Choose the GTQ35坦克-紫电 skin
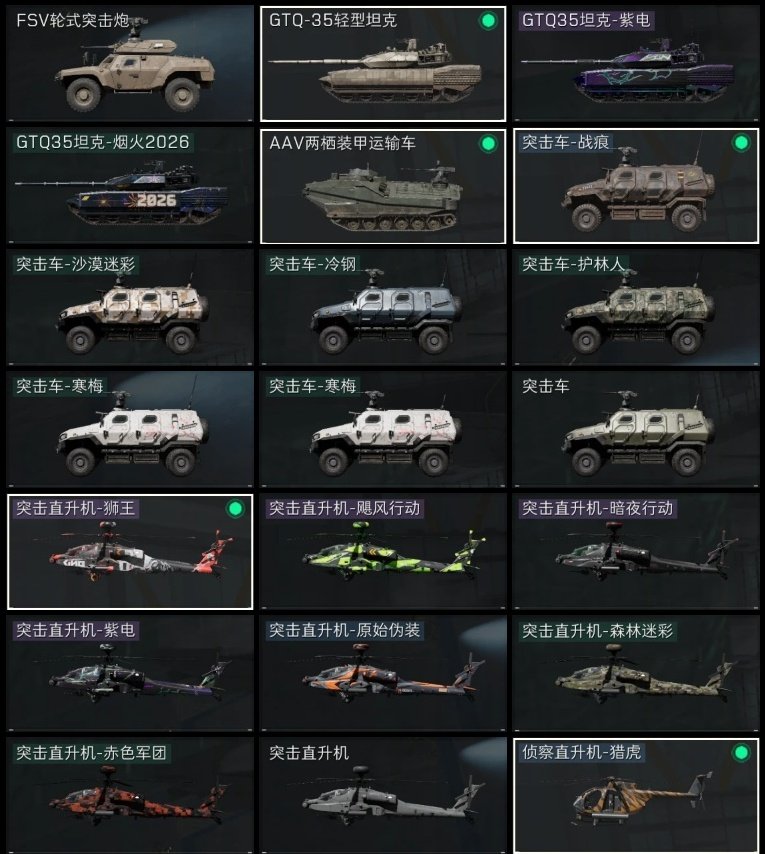Screen dimensions: 765x854 (x=636, y=64)
